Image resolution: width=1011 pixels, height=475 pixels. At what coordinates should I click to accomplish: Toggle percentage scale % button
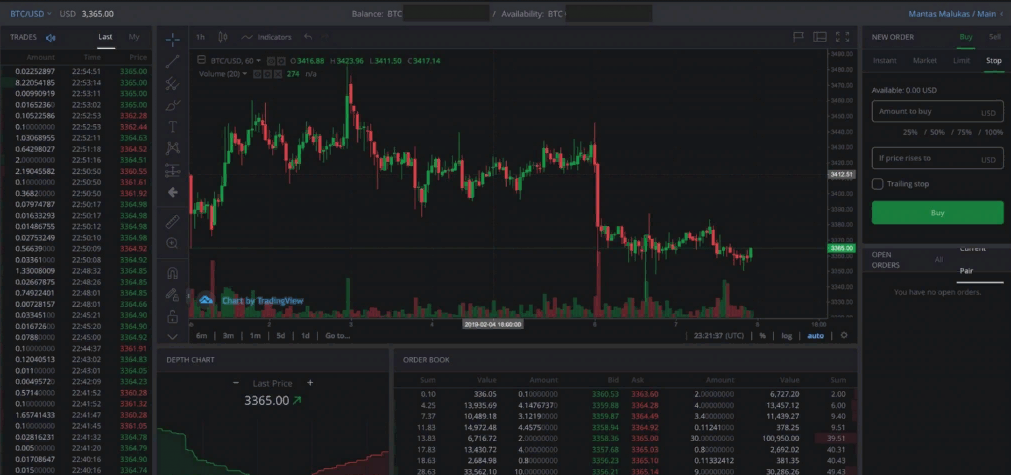(763, 336)
